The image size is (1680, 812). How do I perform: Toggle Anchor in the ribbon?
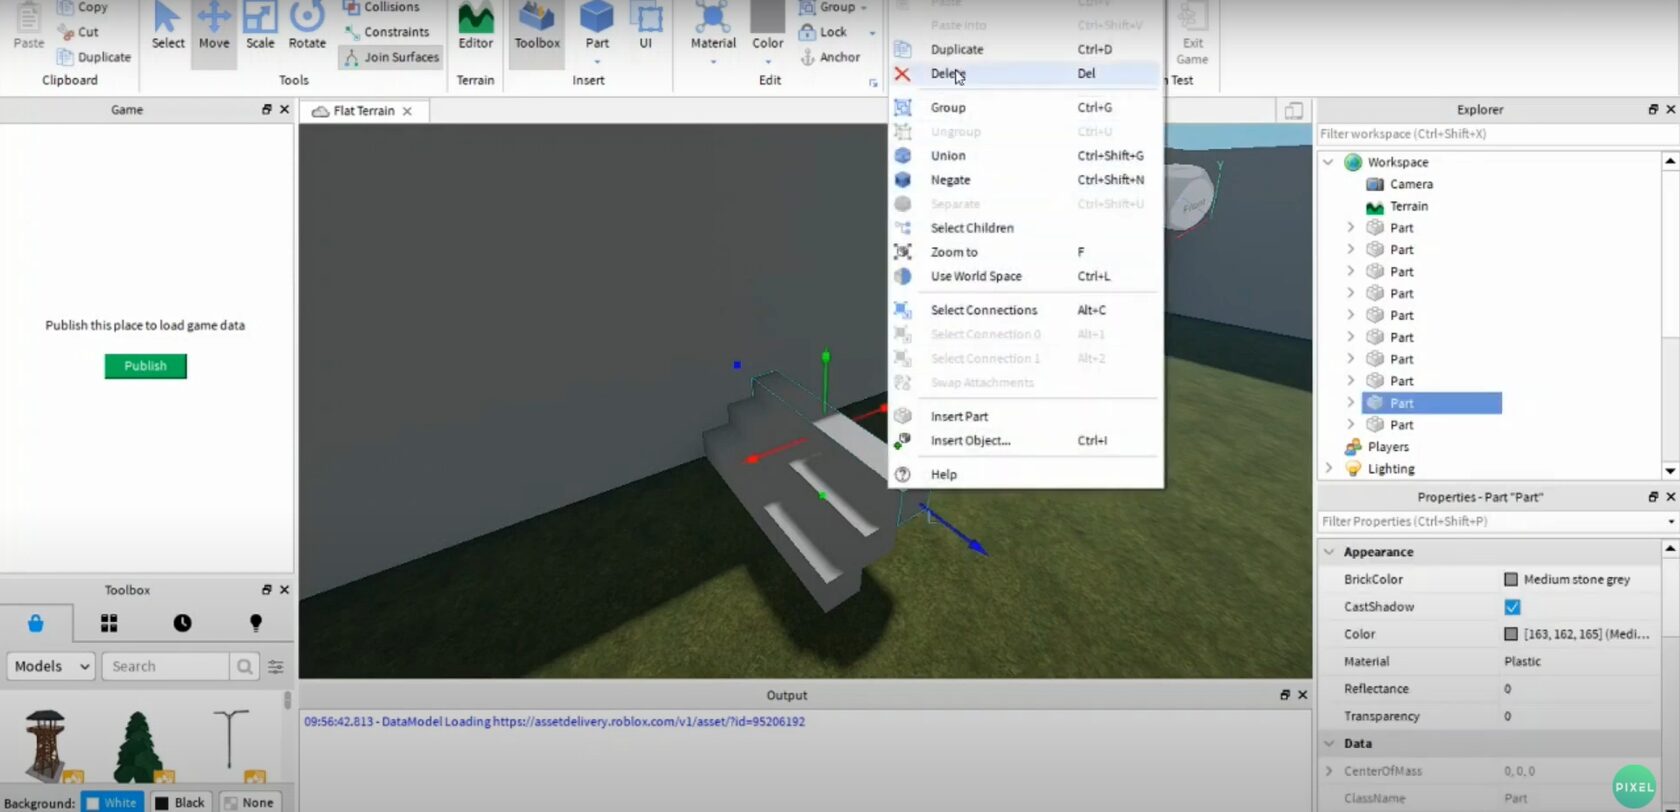(x=830, y=57)
